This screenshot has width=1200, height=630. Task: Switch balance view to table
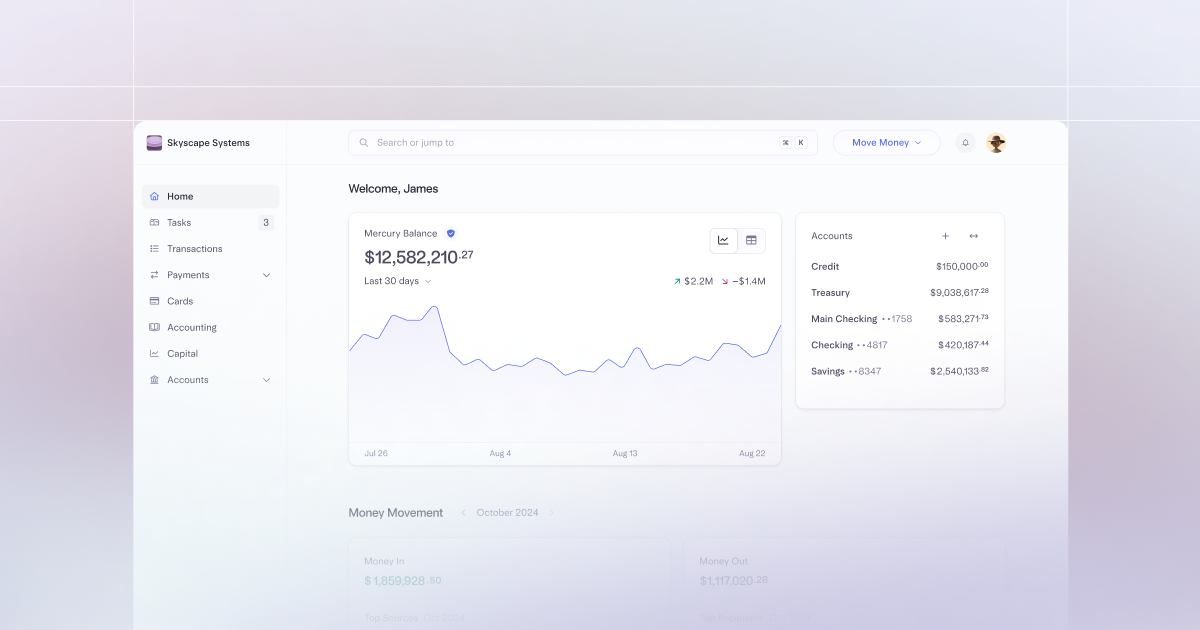[751, 240]
